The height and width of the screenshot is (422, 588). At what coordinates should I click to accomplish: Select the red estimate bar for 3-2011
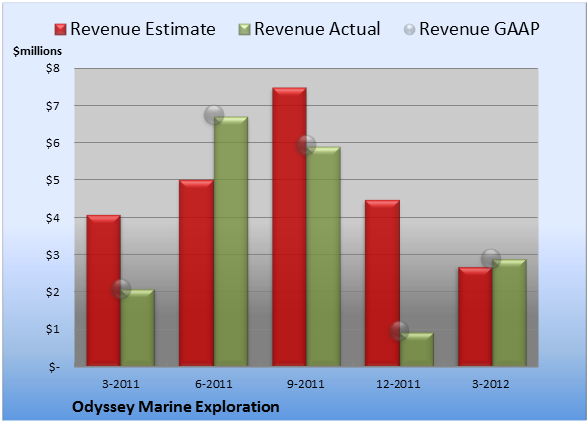click(104, 291)
